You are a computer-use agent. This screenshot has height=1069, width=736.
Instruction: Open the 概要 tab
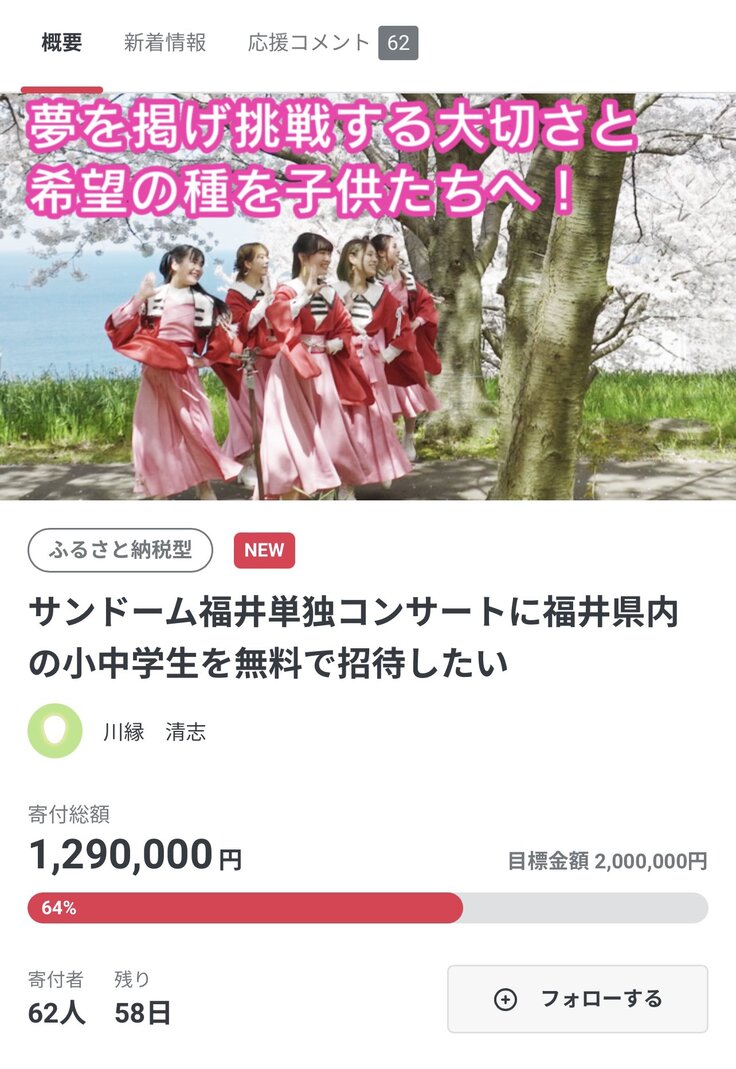pos(61,43)
